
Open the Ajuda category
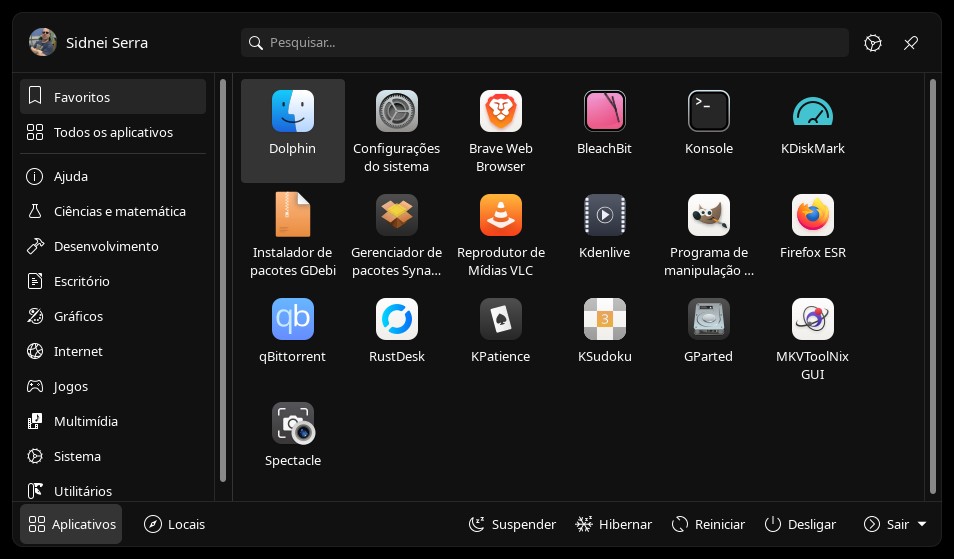(x=113, y=176)
